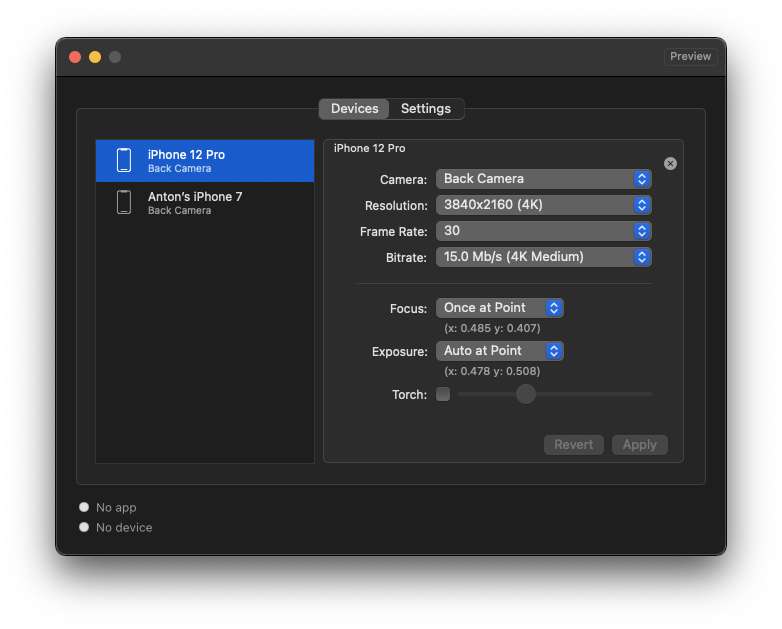Click the Apply button
Viewport: 782px width, 629px height.
pyautogui.click(x=639, y=444)
